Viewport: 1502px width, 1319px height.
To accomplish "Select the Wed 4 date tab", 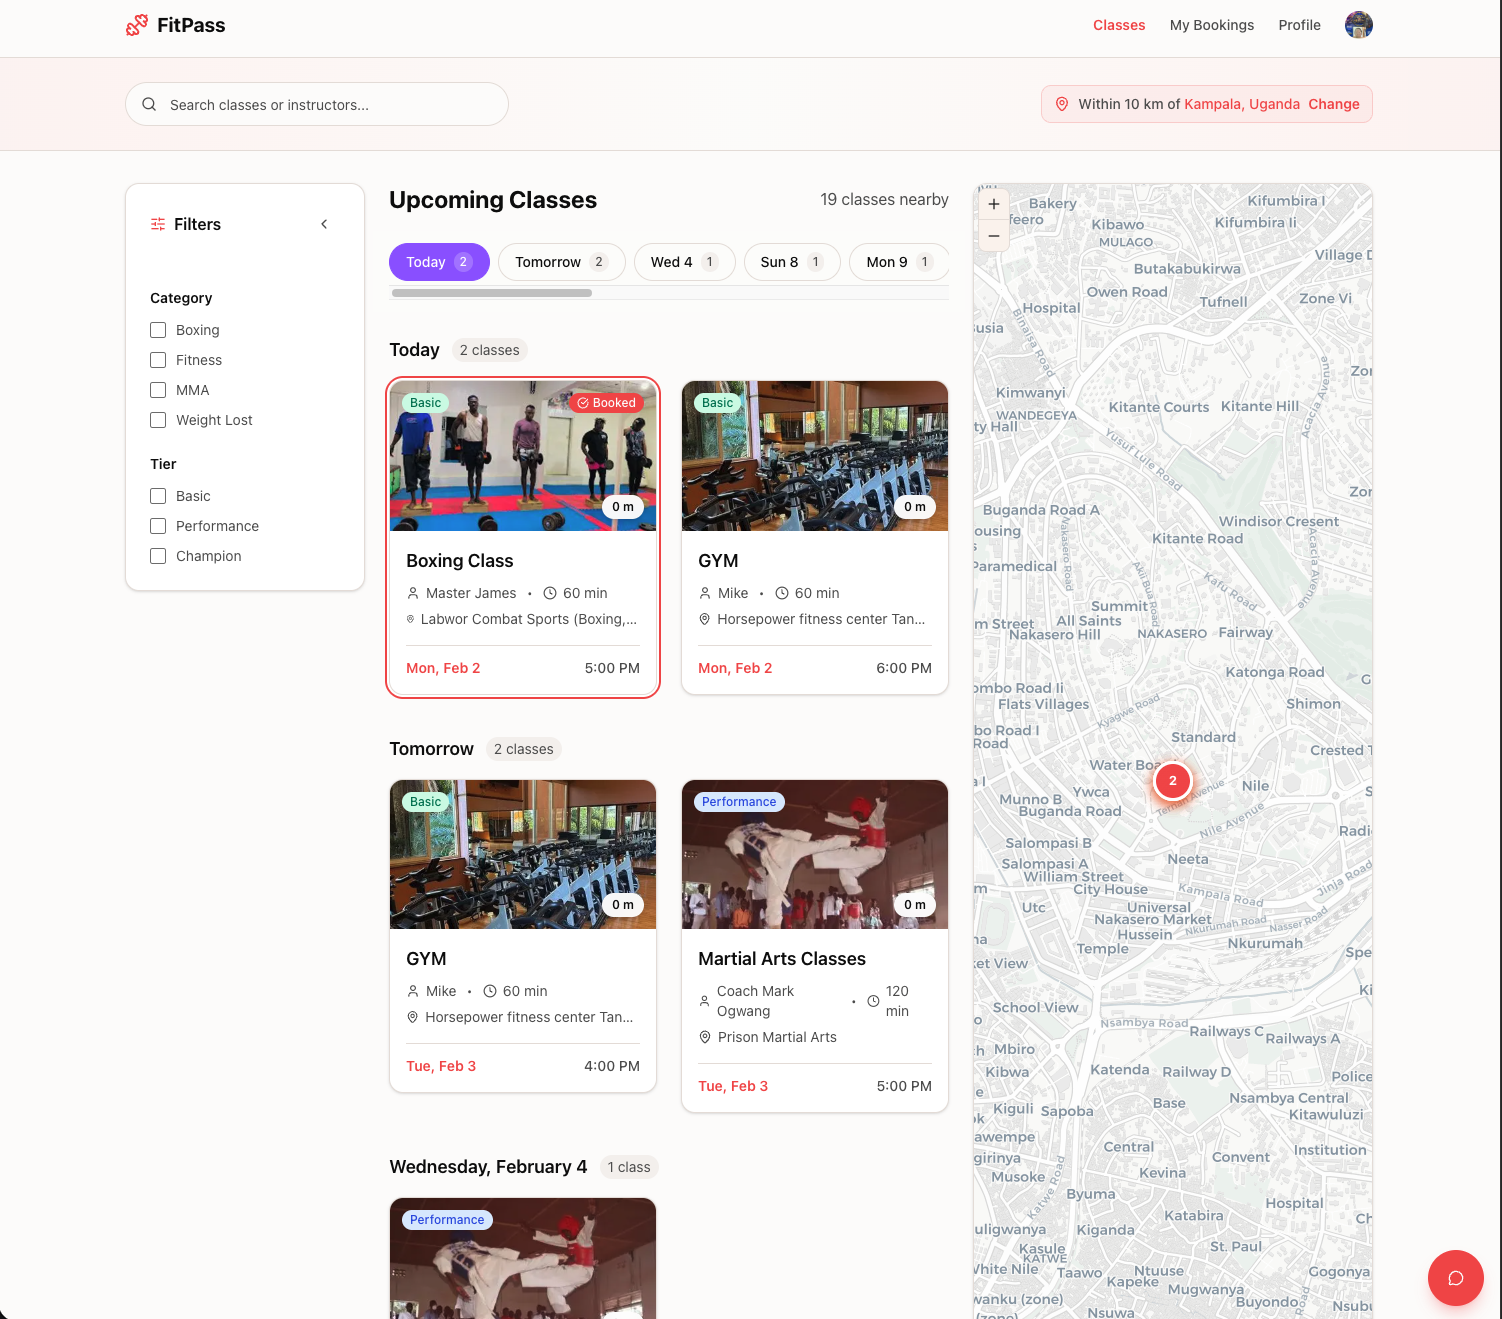I will tap(684, 262).
